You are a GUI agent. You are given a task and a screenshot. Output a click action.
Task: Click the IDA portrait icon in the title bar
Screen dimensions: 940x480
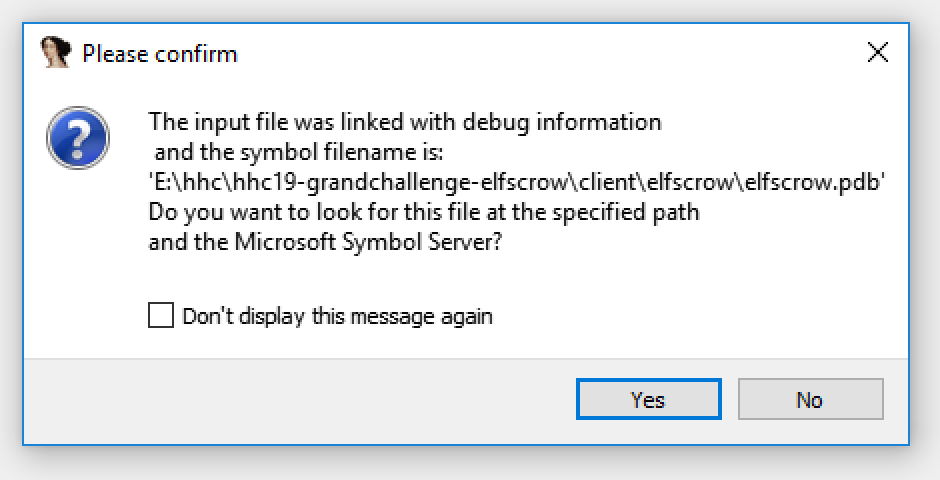point(56,52)
